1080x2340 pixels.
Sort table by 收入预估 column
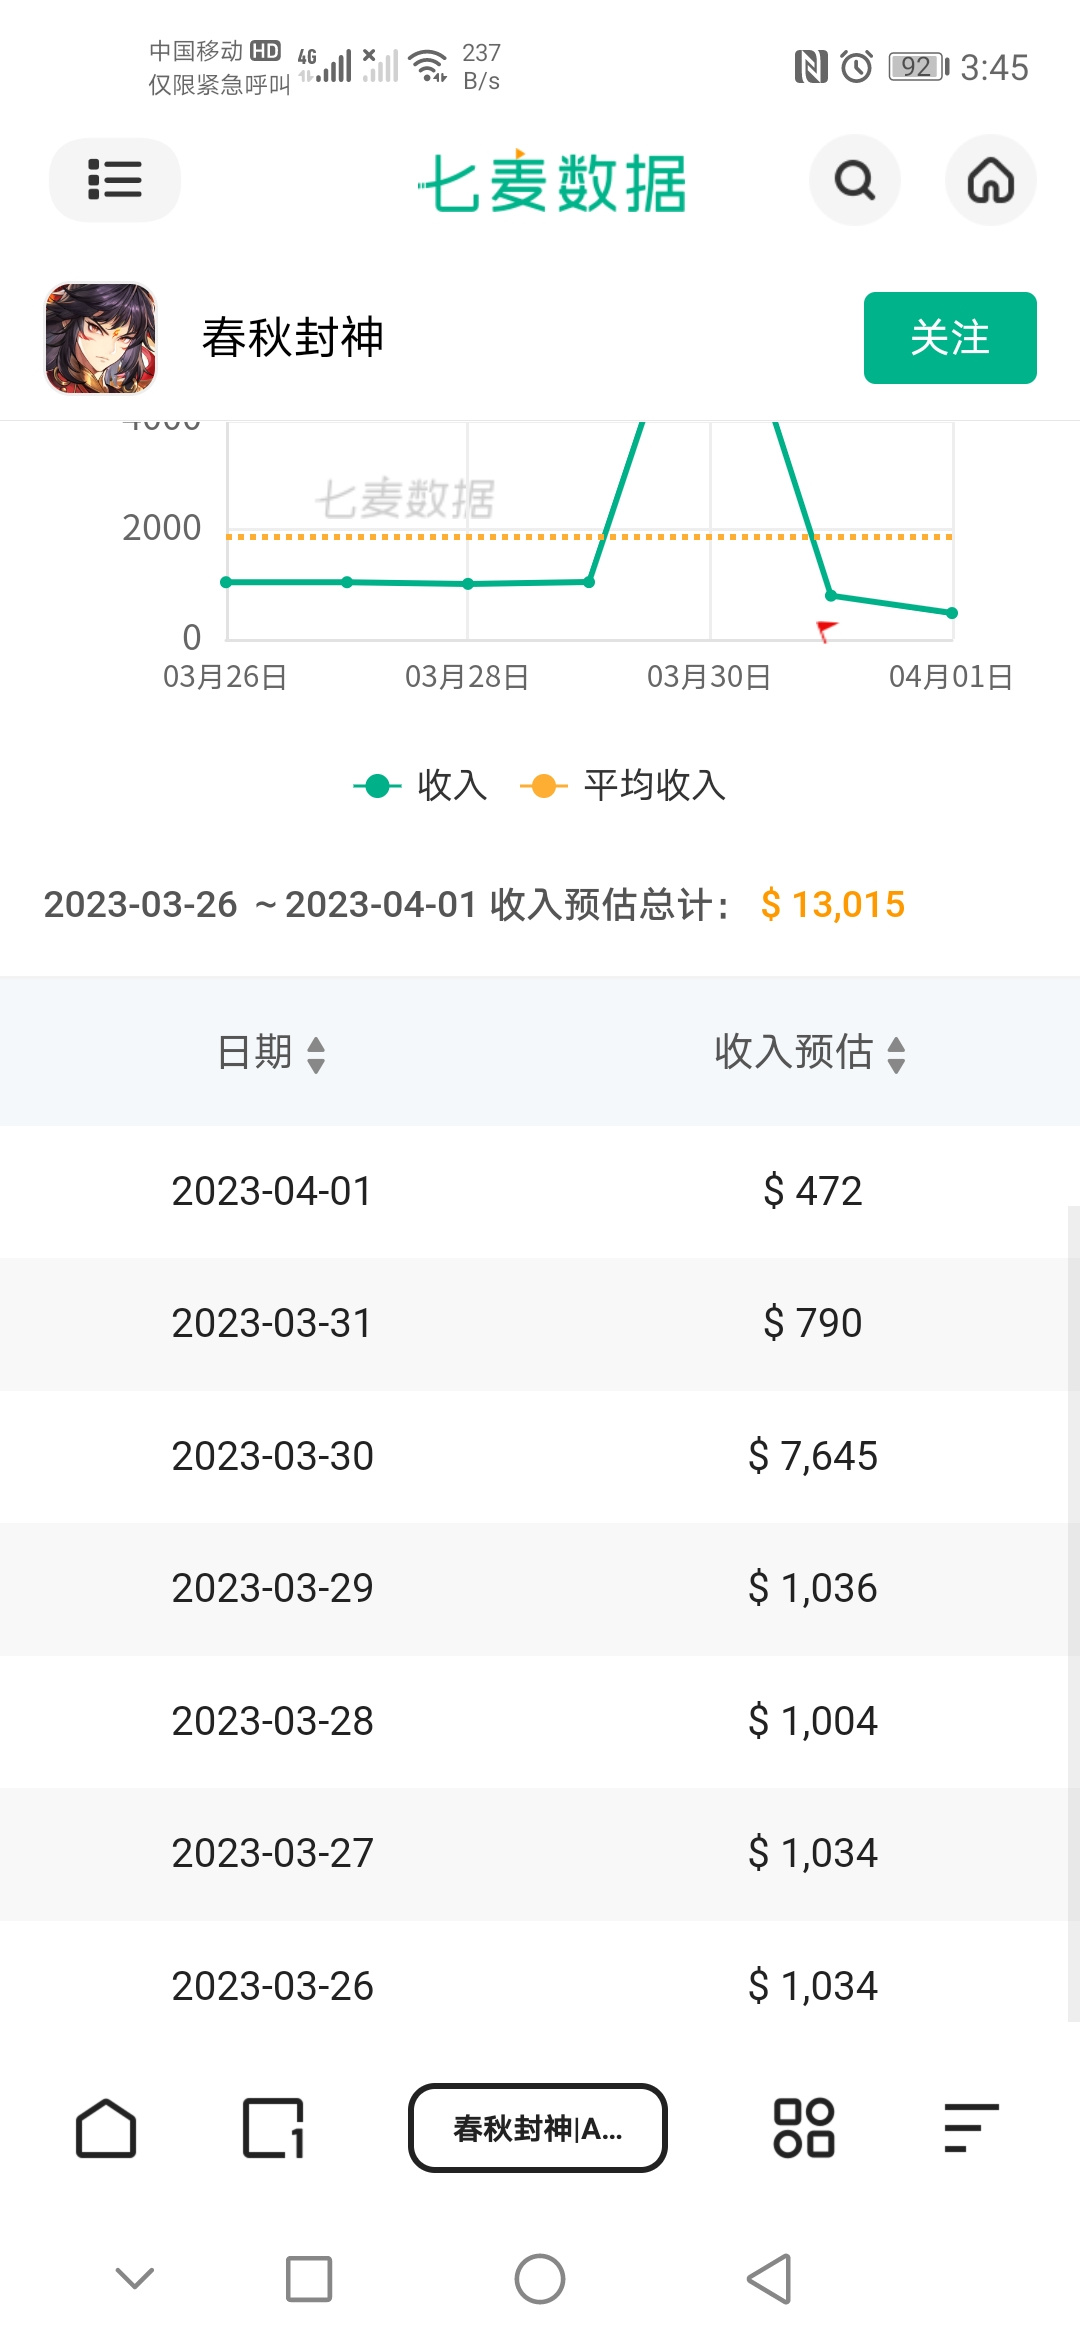(x=811, y=1053)
